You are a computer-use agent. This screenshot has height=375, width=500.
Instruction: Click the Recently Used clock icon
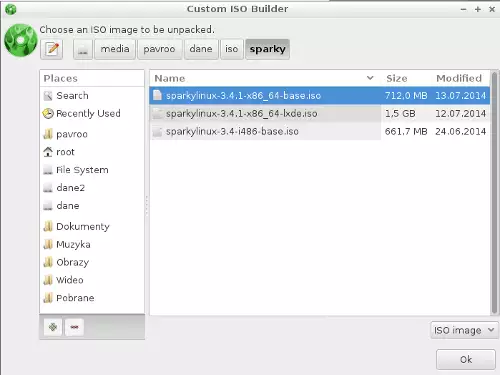(48, 114)
